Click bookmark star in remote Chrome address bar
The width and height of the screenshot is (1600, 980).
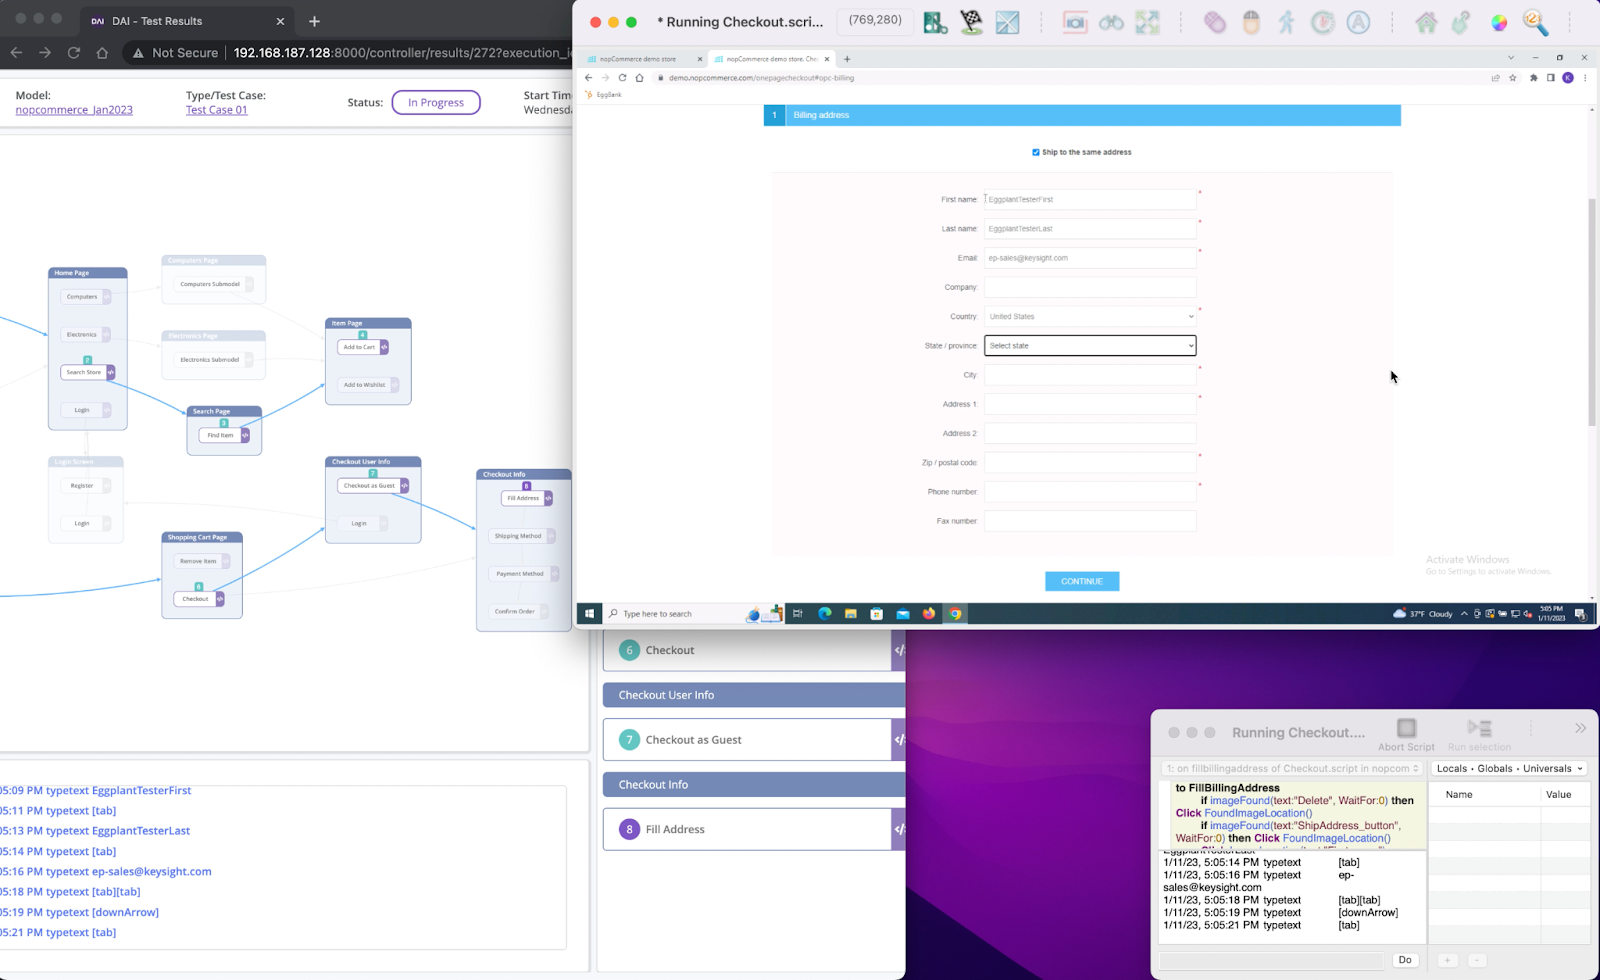point(1513,77)
